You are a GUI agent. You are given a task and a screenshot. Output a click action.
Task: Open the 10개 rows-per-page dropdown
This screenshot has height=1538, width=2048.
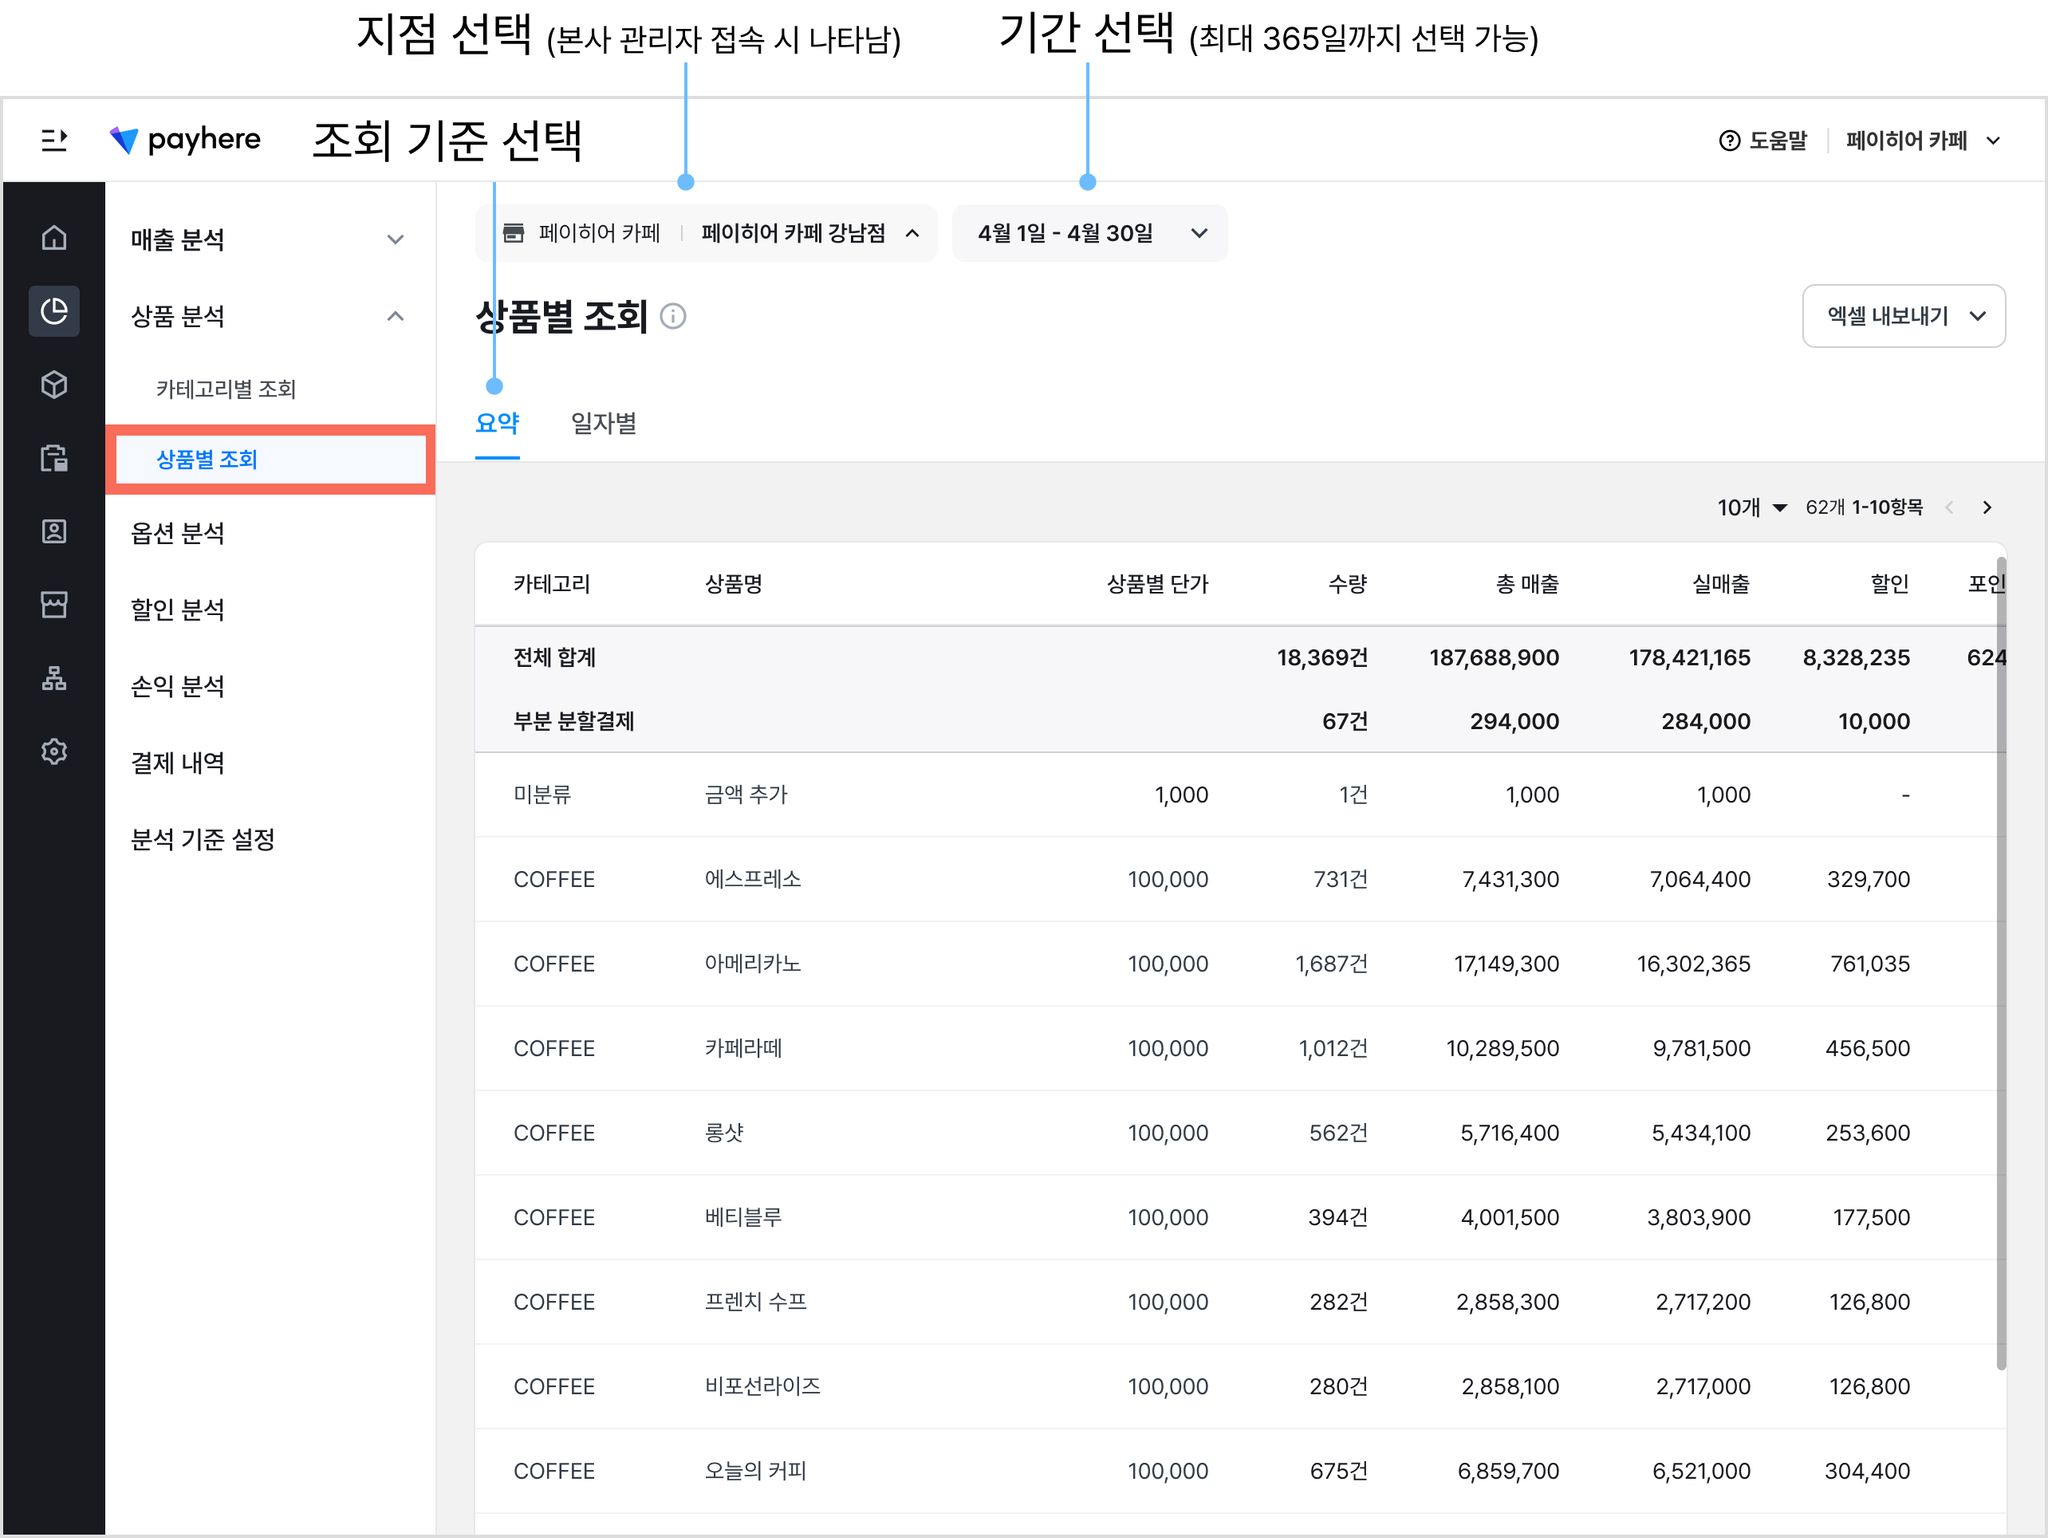[x=1752, y=508]
